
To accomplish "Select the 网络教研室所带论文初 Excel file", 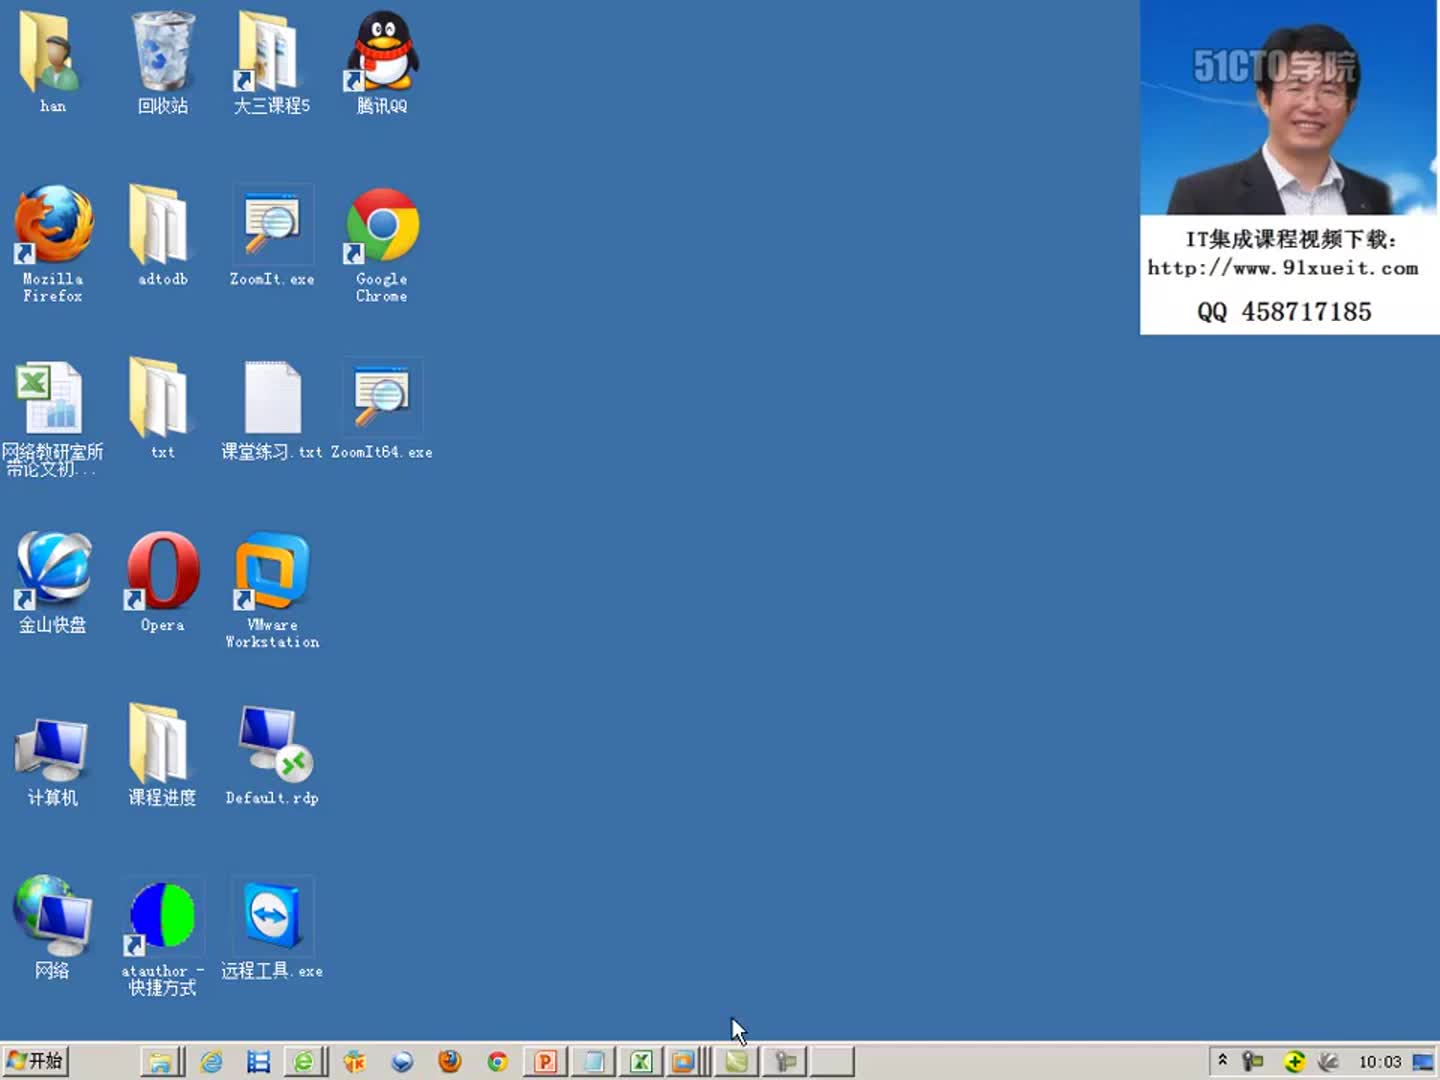I will click(x=52, y=417).
